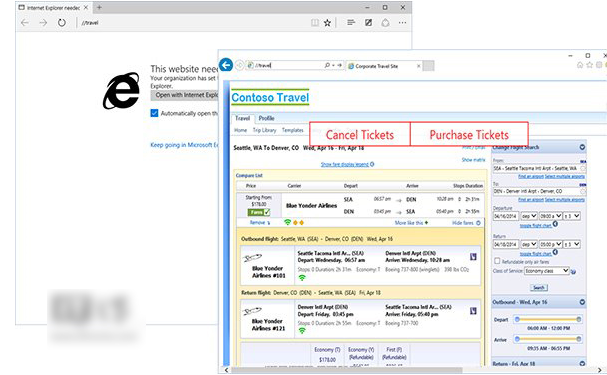
Task: Click the IE new tab button
Action: (428, 66)
